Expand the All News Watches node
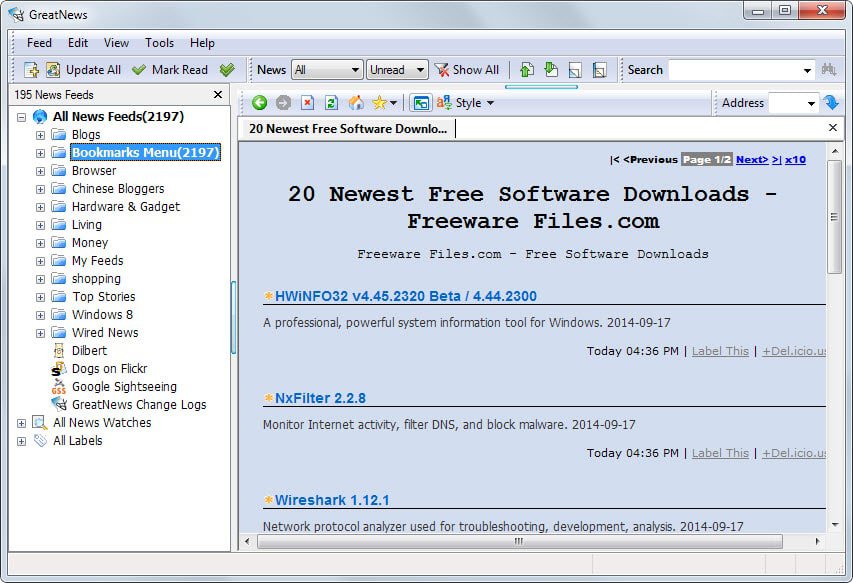This screenshot has height=583, width=853. (21, 423)
